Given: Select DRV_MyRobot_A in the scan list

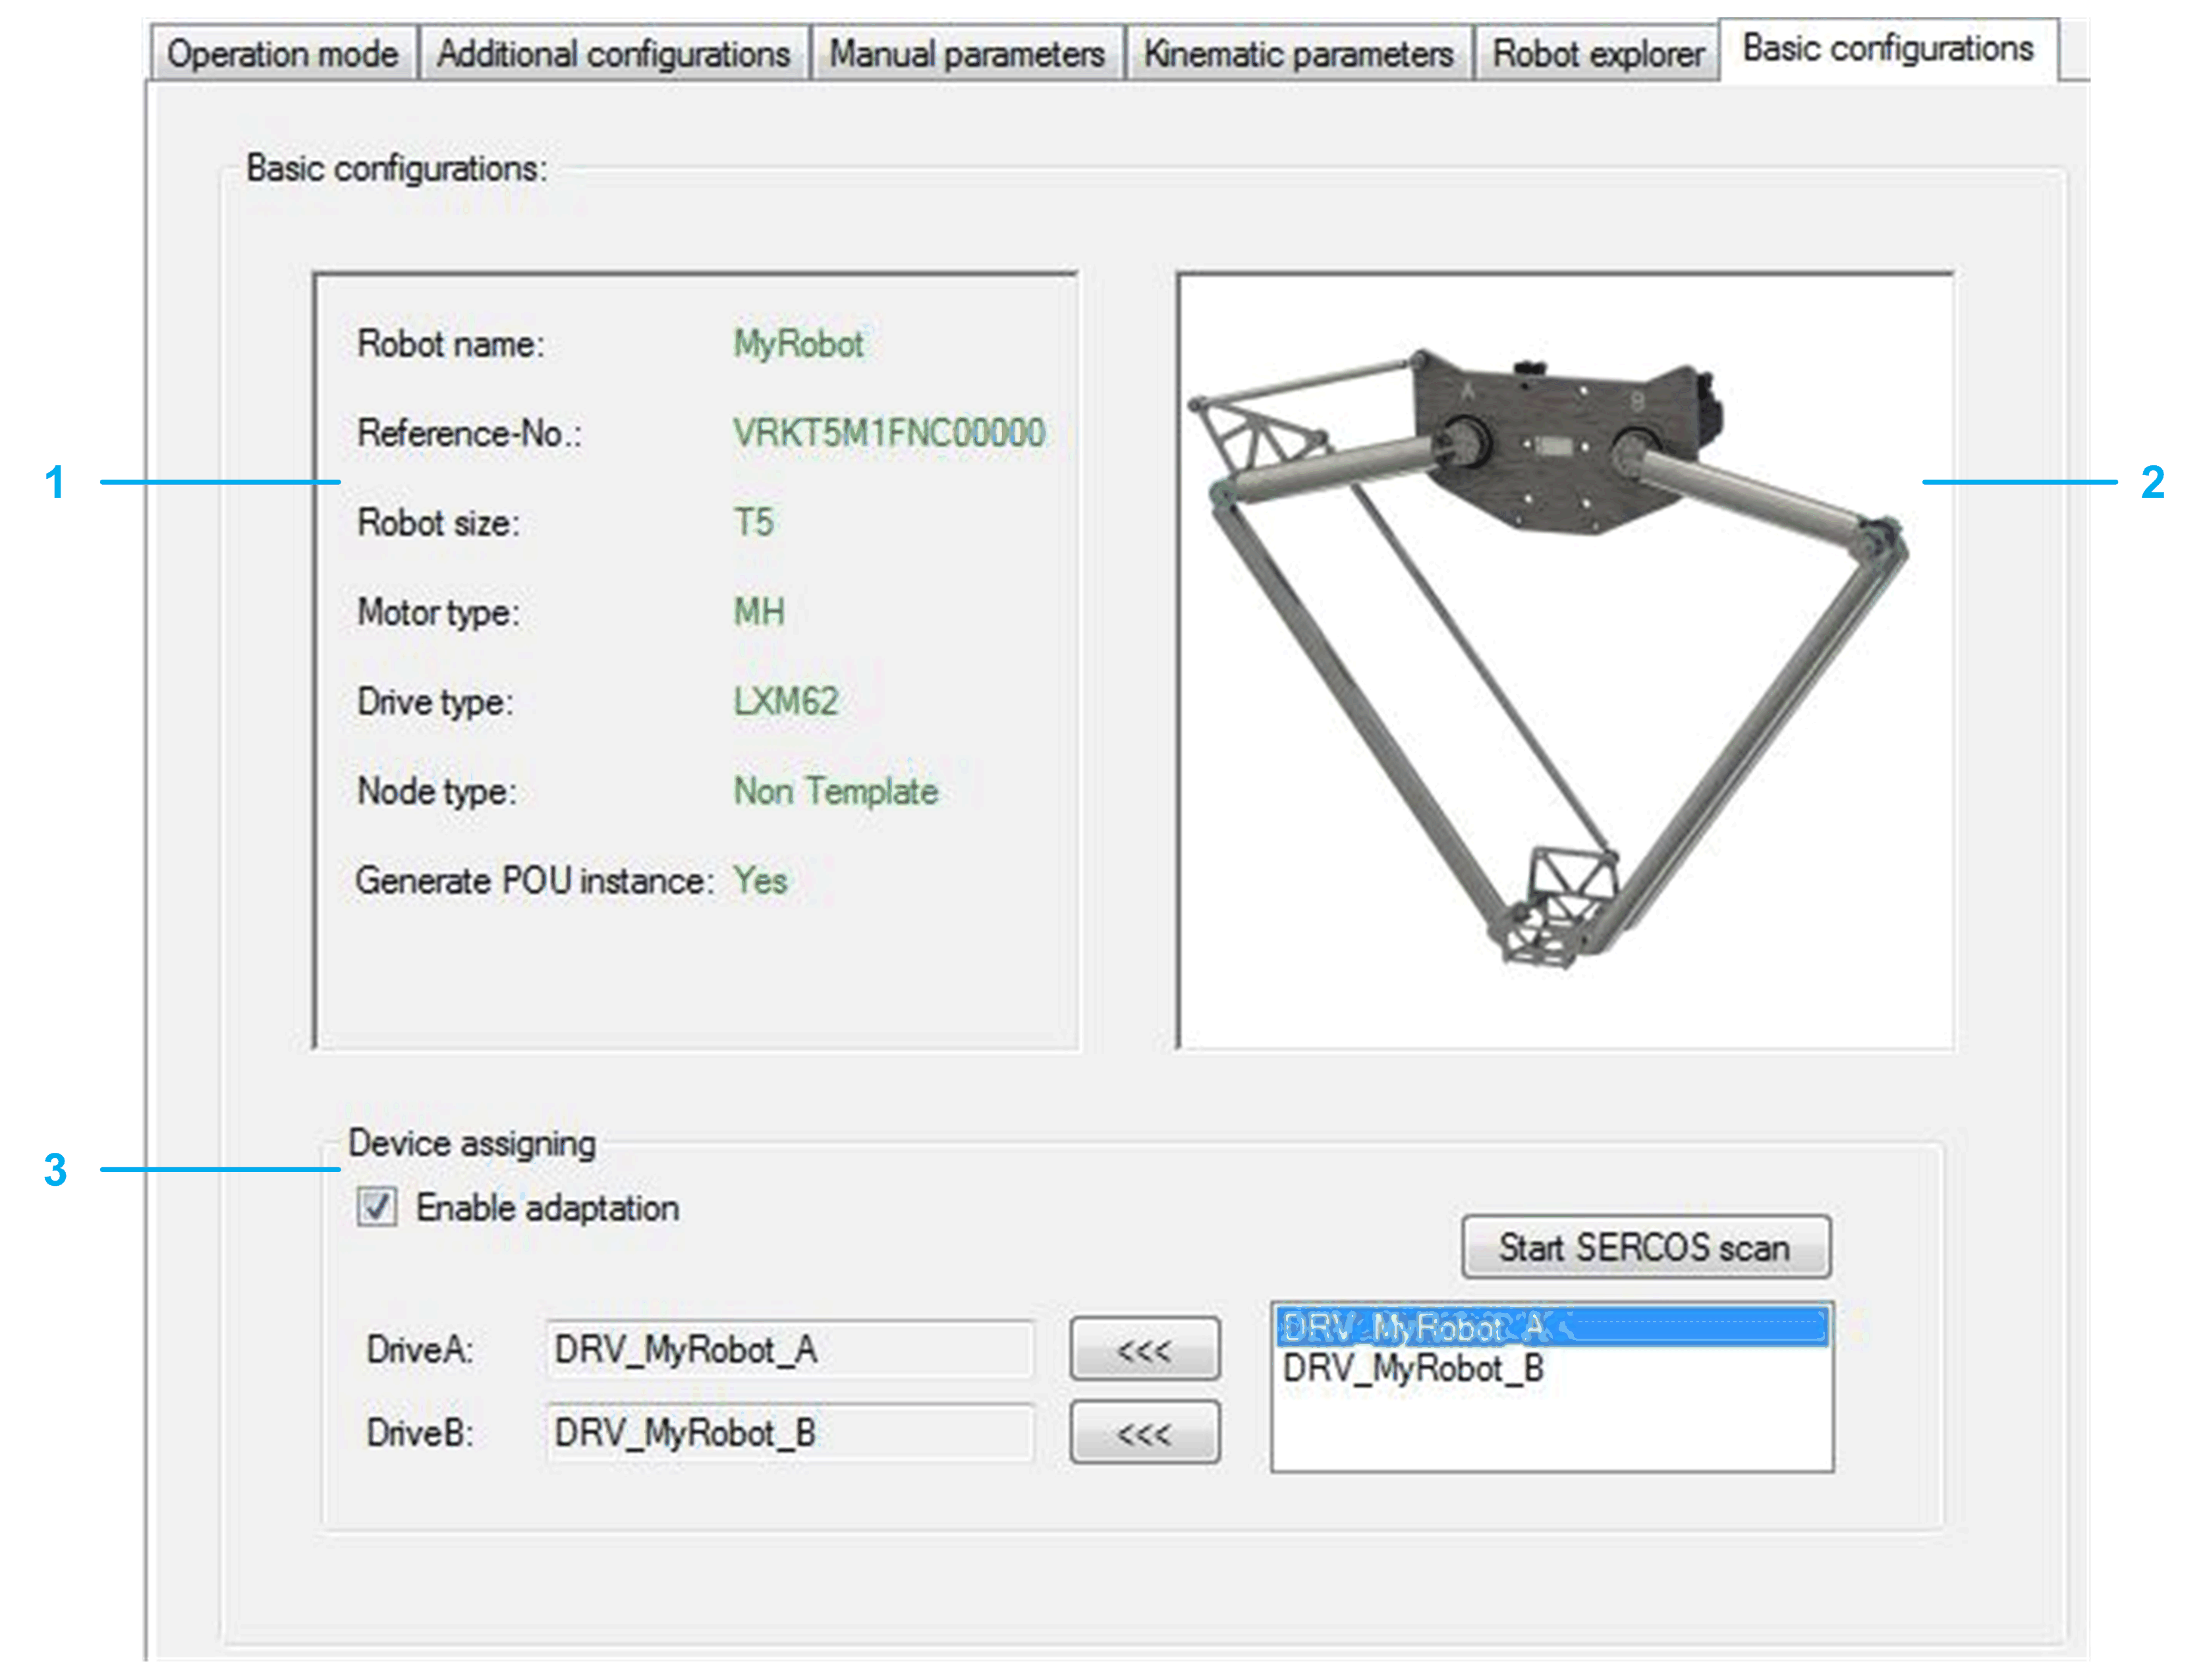Looking at the screenshot, I should pyautogui.click(x=1550, y=1328).
